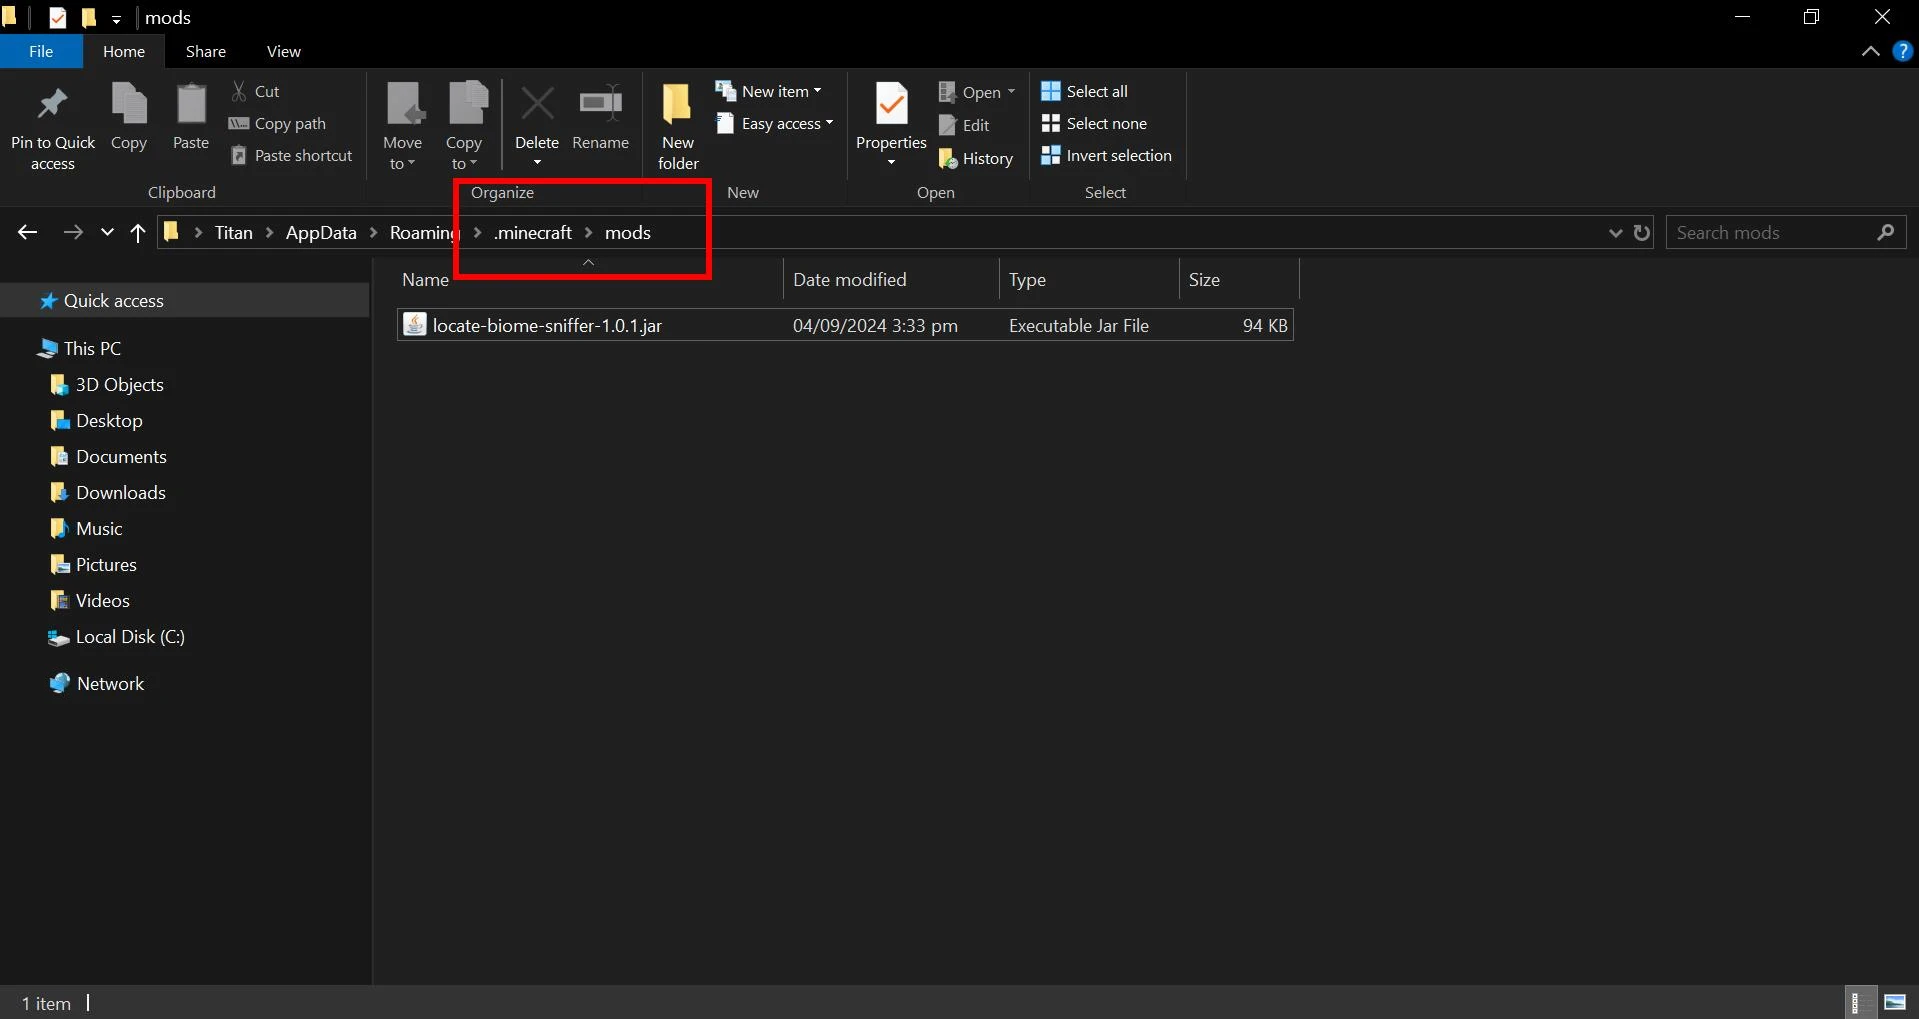The width and height of the screenshot is (1919, 1019).
Task: Click the Search mods input field
Action: pyautogui.click(x=1770, y=233)
